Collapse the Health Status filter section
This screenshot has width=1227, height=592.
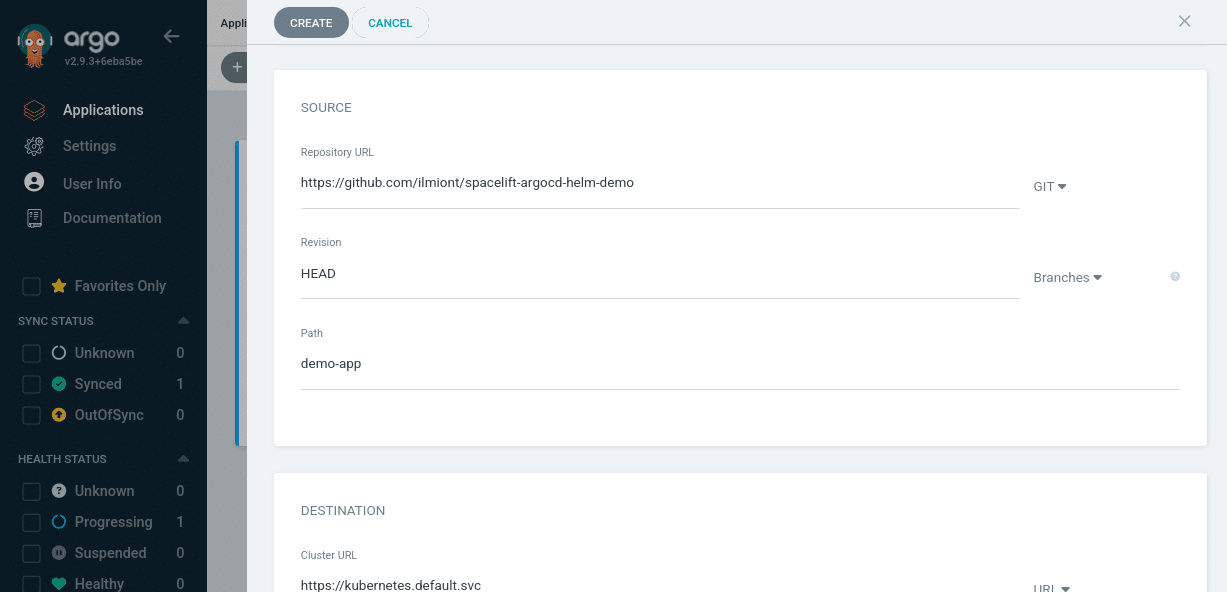tap(183, 459)
